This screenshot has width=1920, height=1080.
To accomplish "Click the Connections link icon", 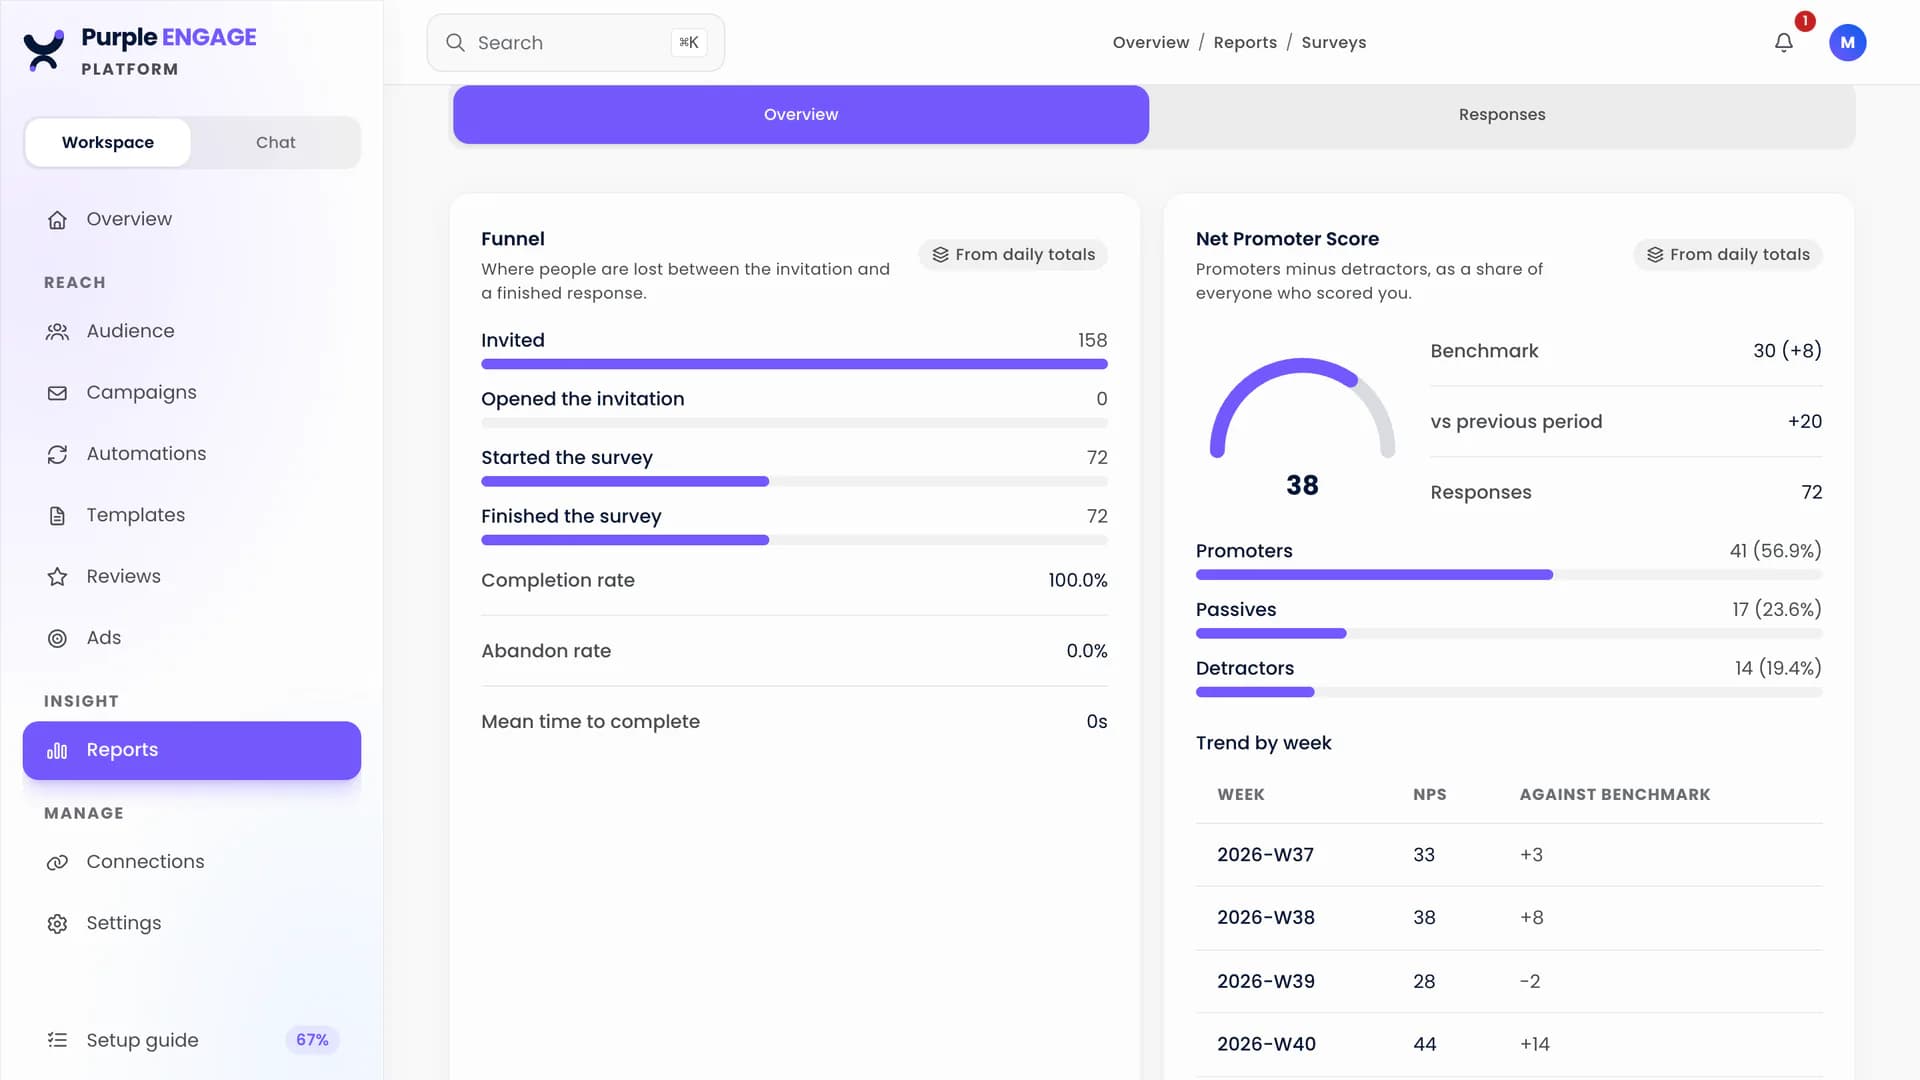I will pyautogui.click(x=57, y=862).
